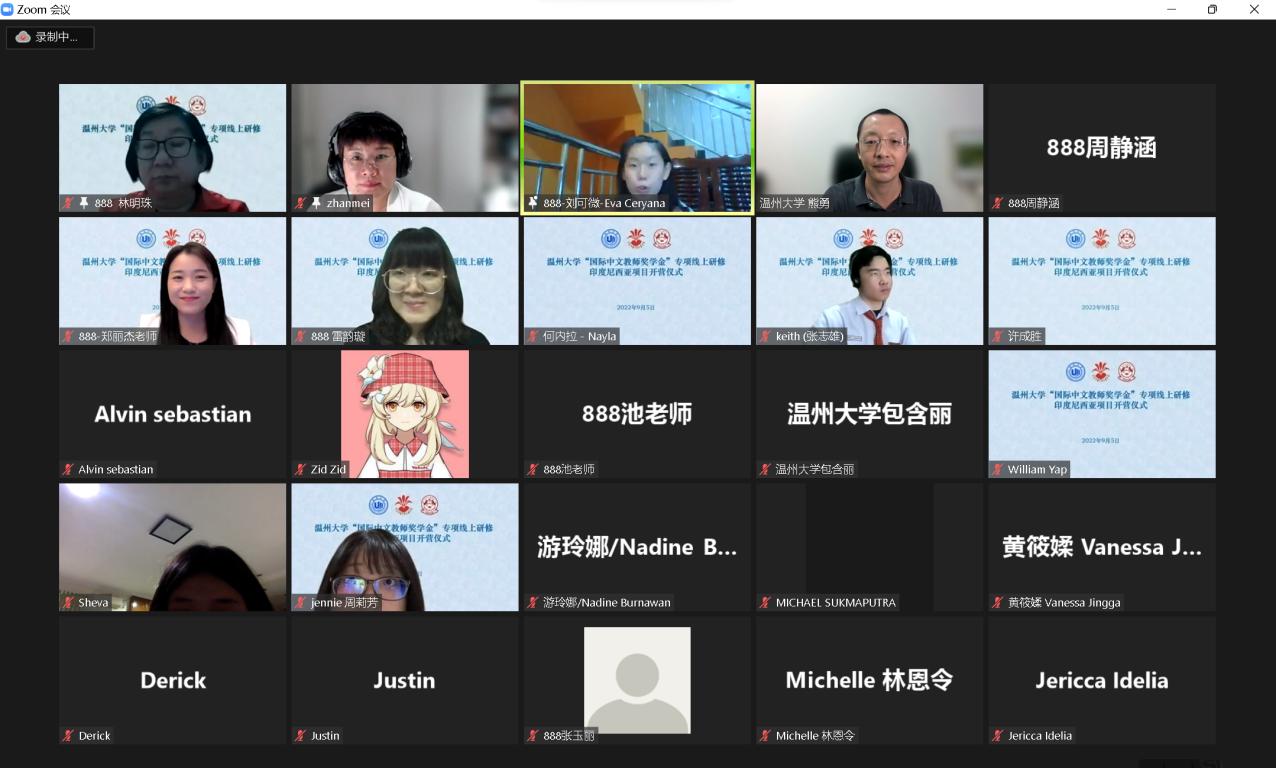Click the keith (张志雄) video tile
The height and width of the screenshot is (768, 1276).
[x=869, y=280]
